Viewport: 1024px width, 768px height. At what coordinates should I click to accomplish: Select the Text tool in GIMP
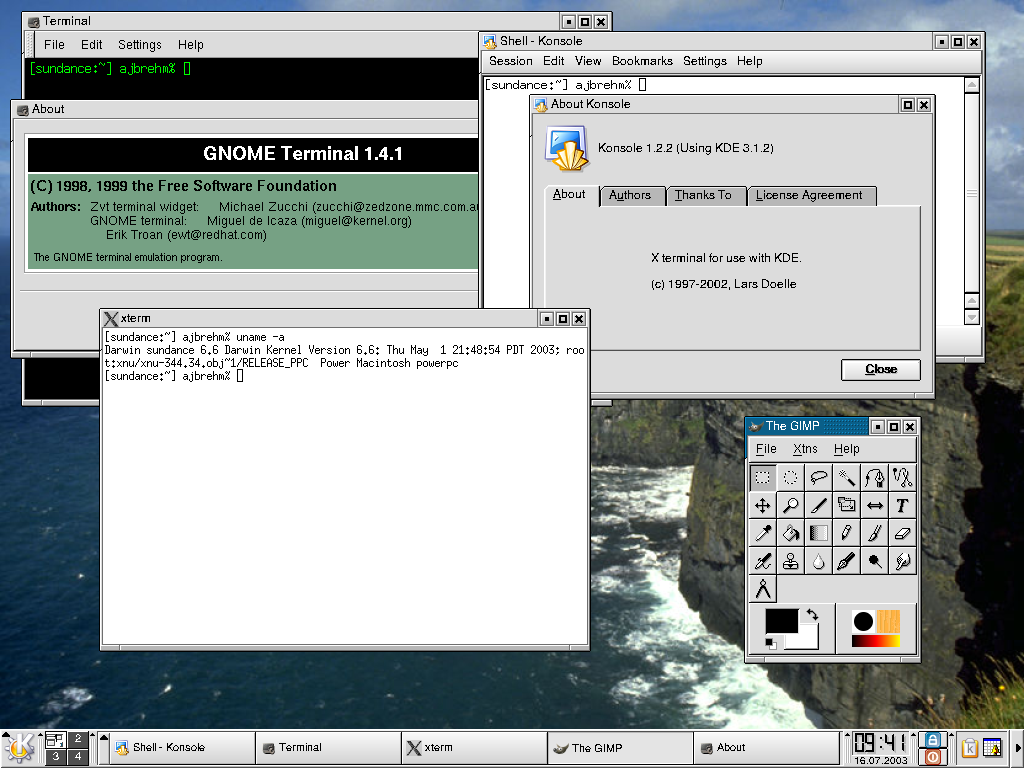click(903, 505)
